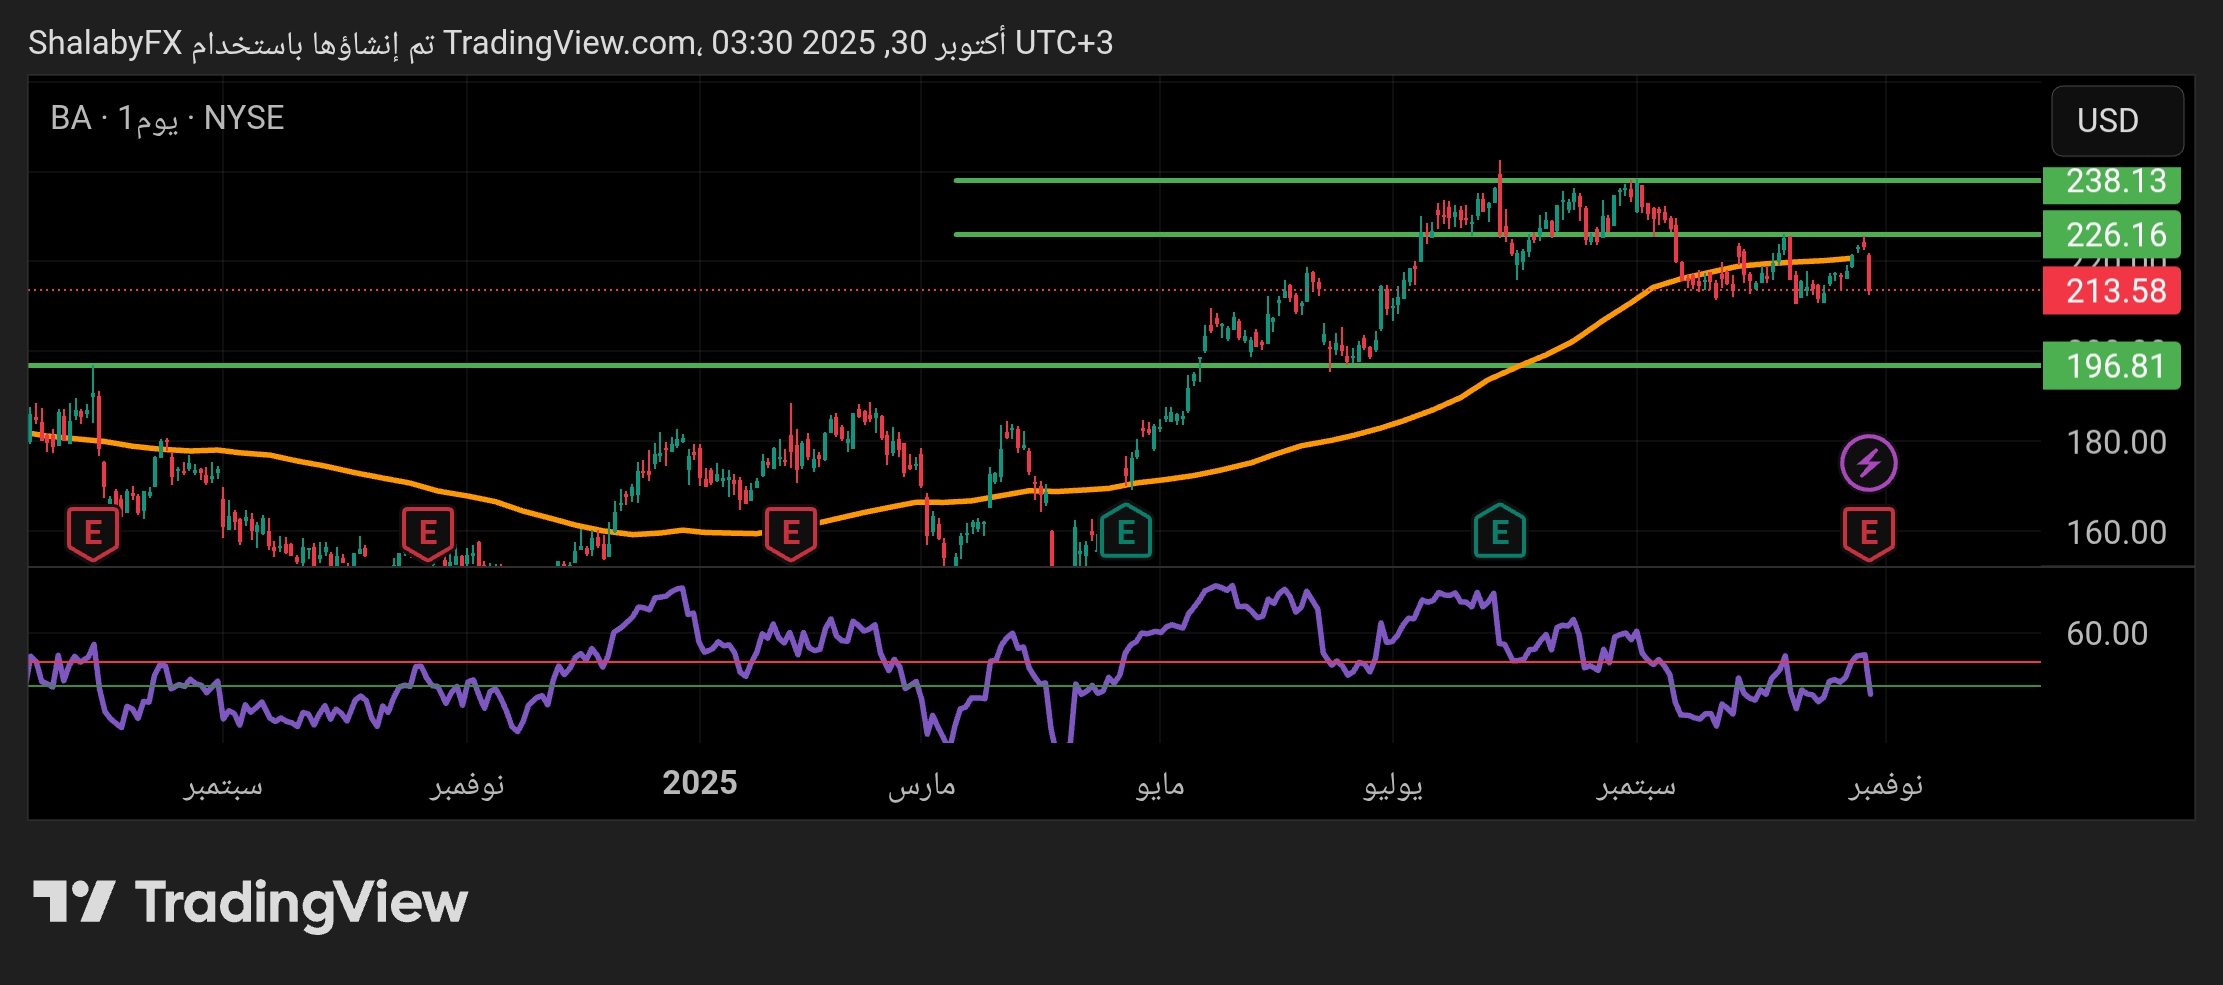Click the green earnings marker after يوليو
This screenshot has height=985, width=2223.
point(1499,532)
